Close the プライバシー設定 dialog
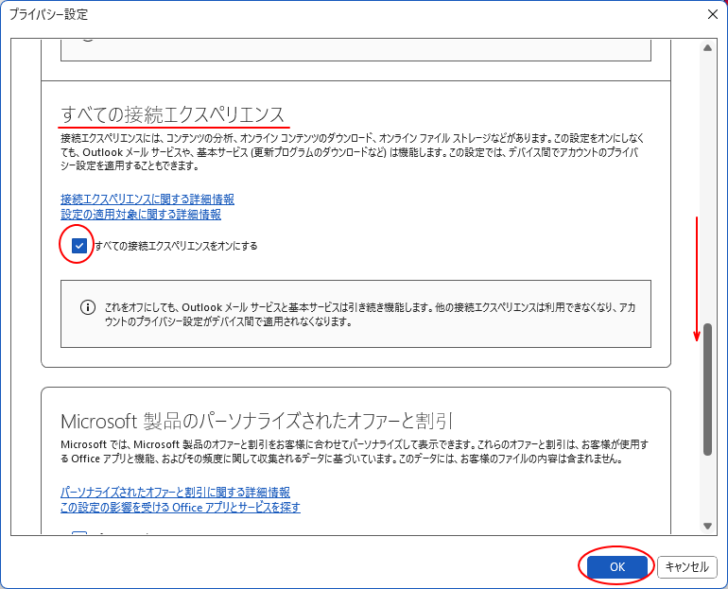The image size is (728, 589). pyautogui.click(x=713, y=14)
